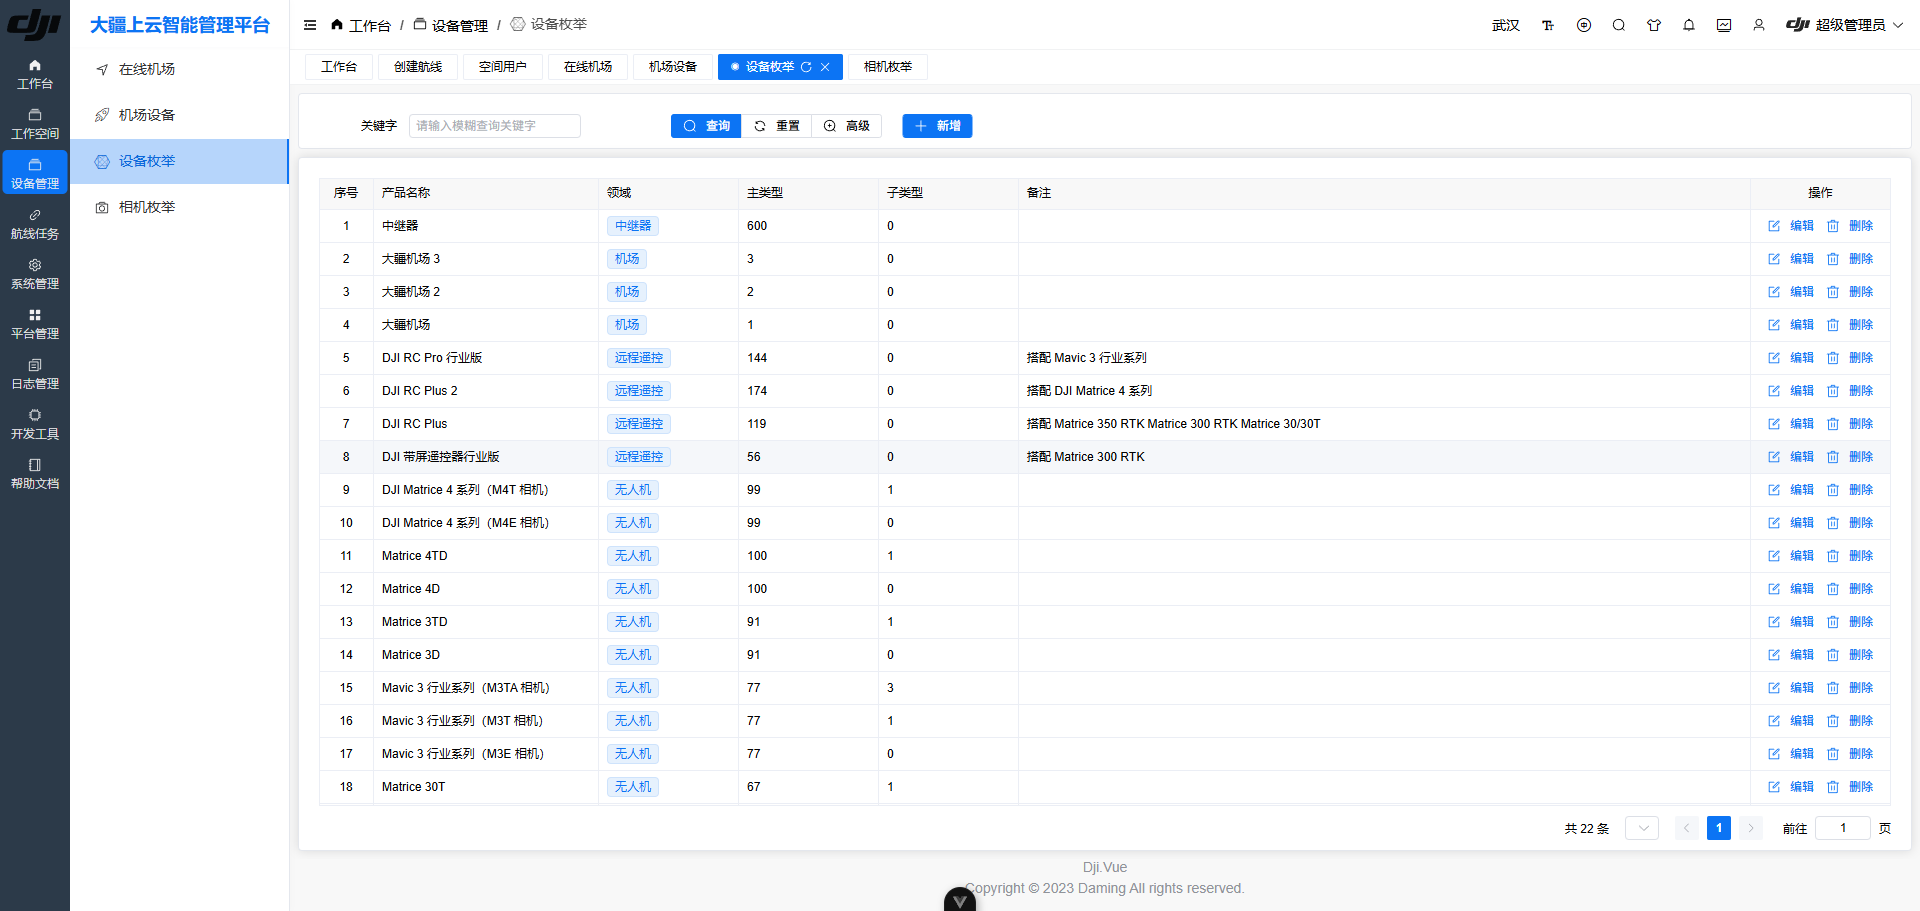The width and height of the screenshot is (1920, 911).
Task: Go to 工作台 in the left sidebar
Action: click(x=35, y=74)
